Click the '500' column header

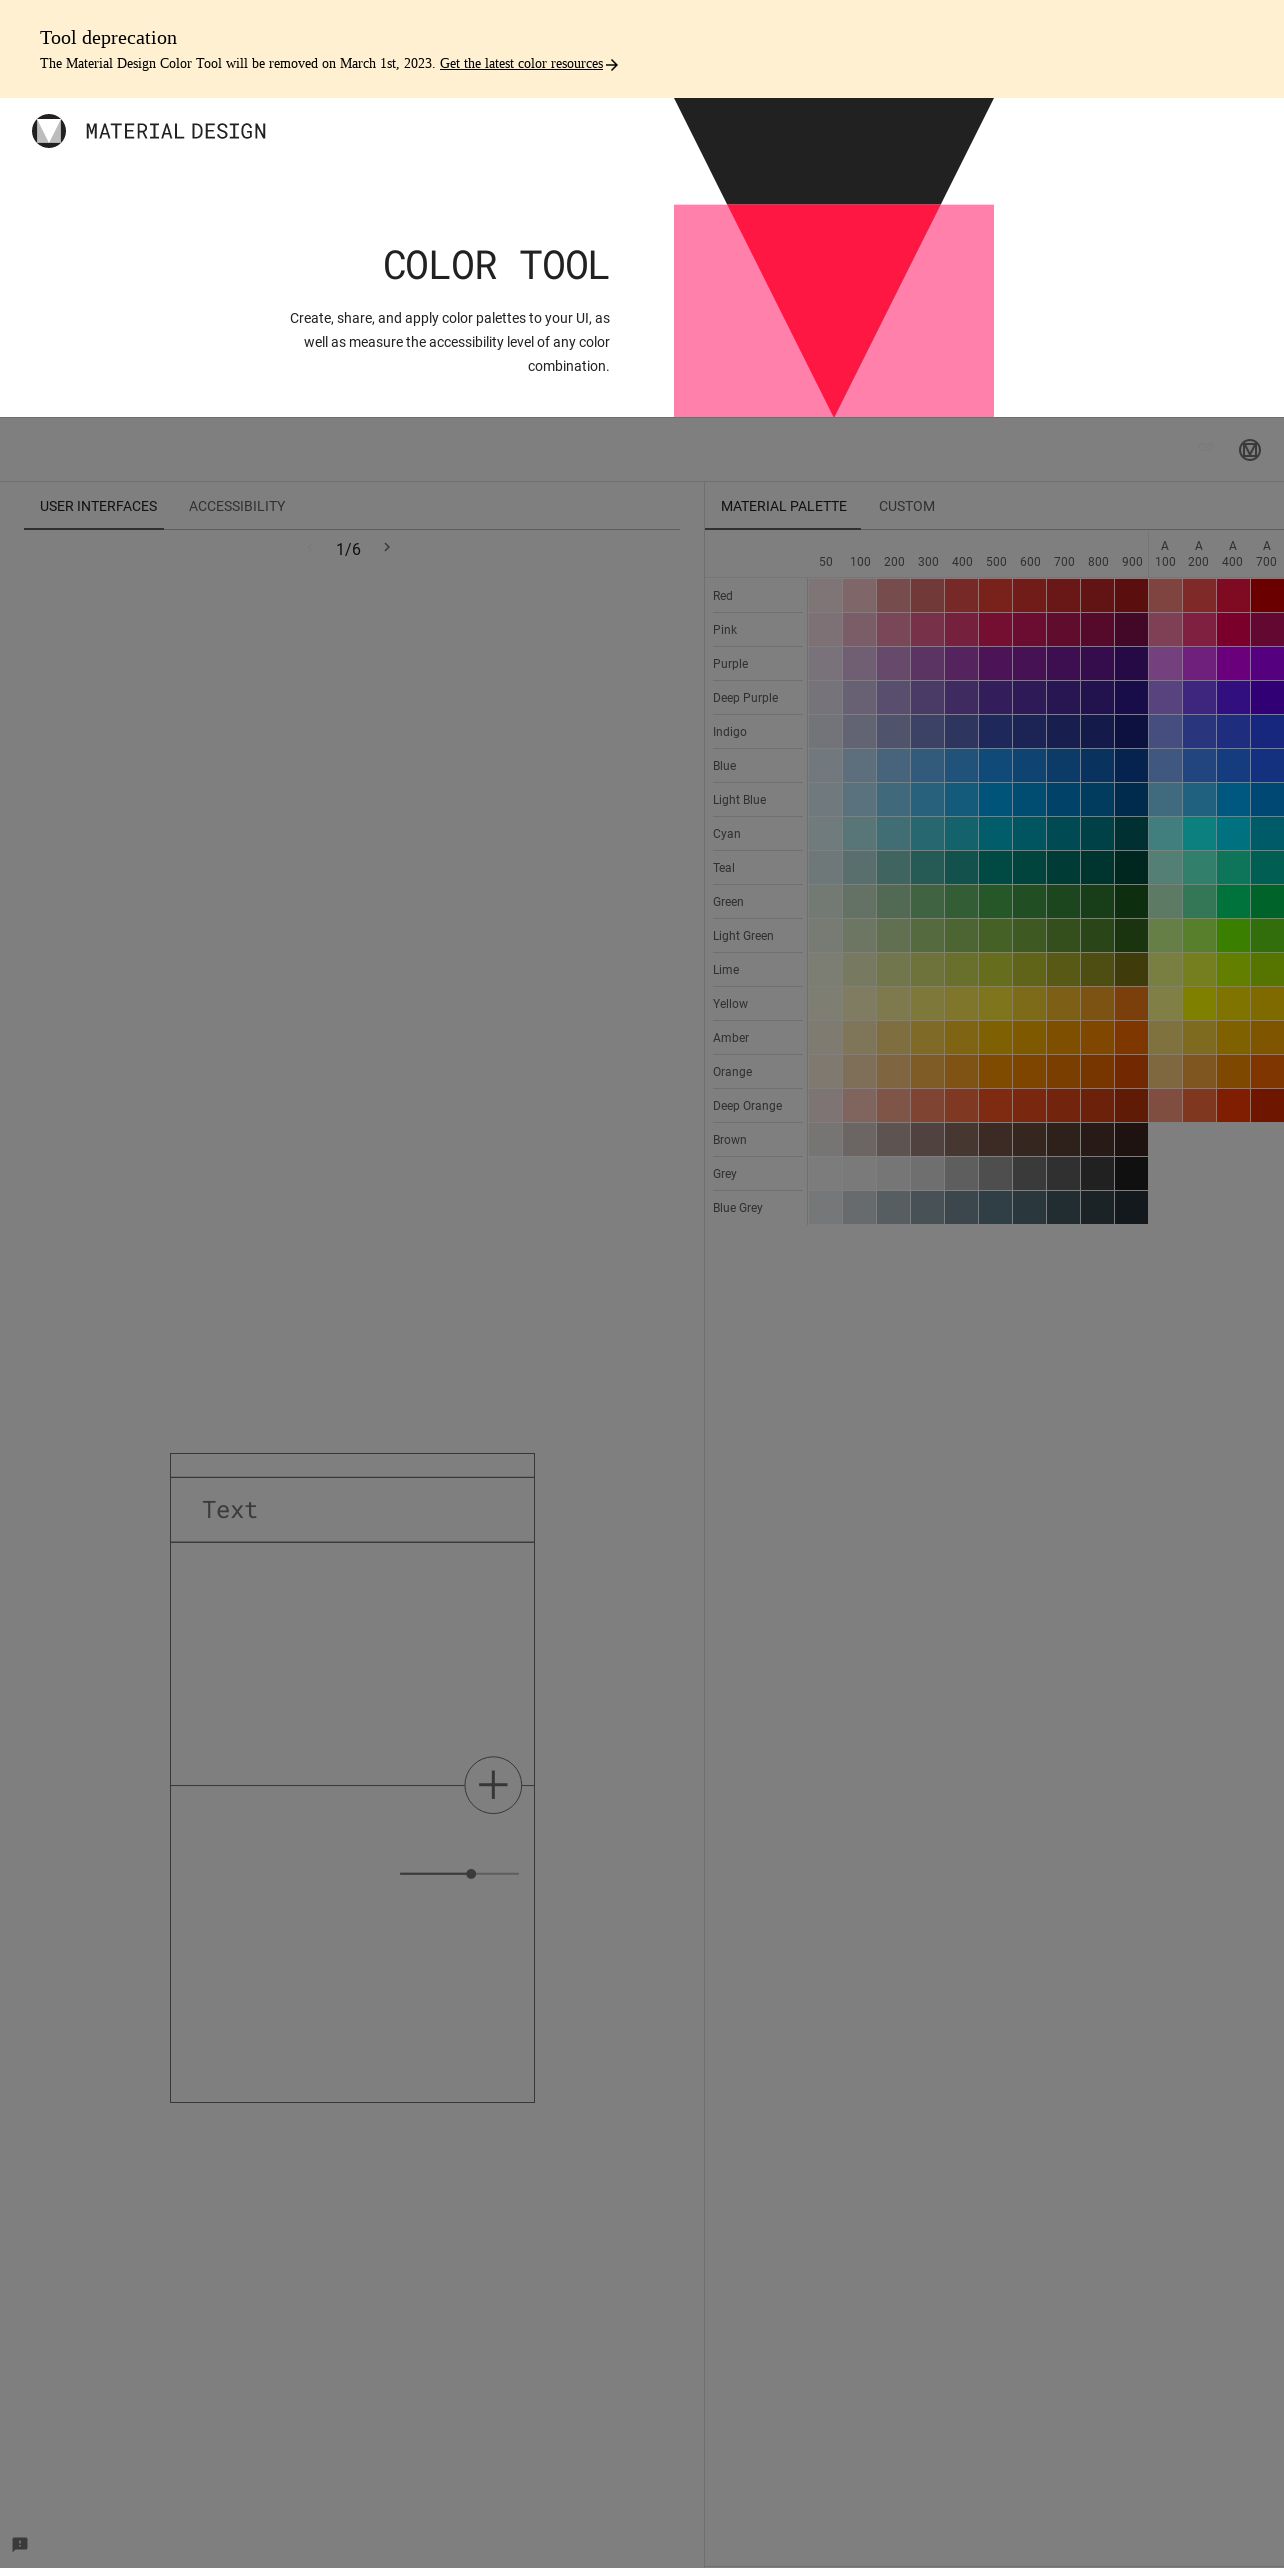click(996, 562)
